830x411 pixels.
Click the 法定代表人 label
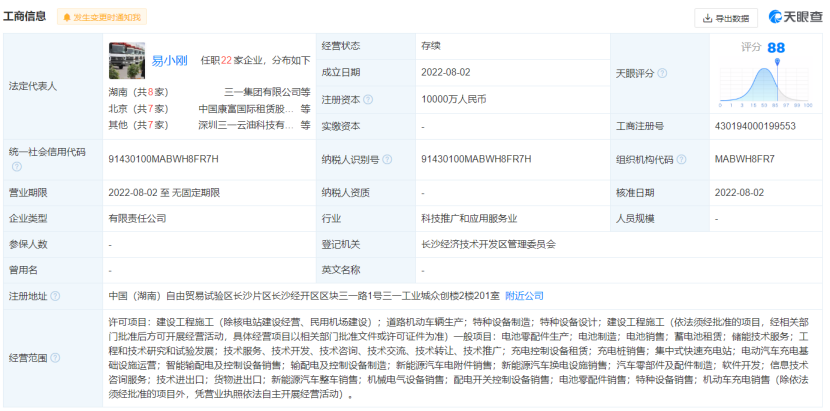33,87
